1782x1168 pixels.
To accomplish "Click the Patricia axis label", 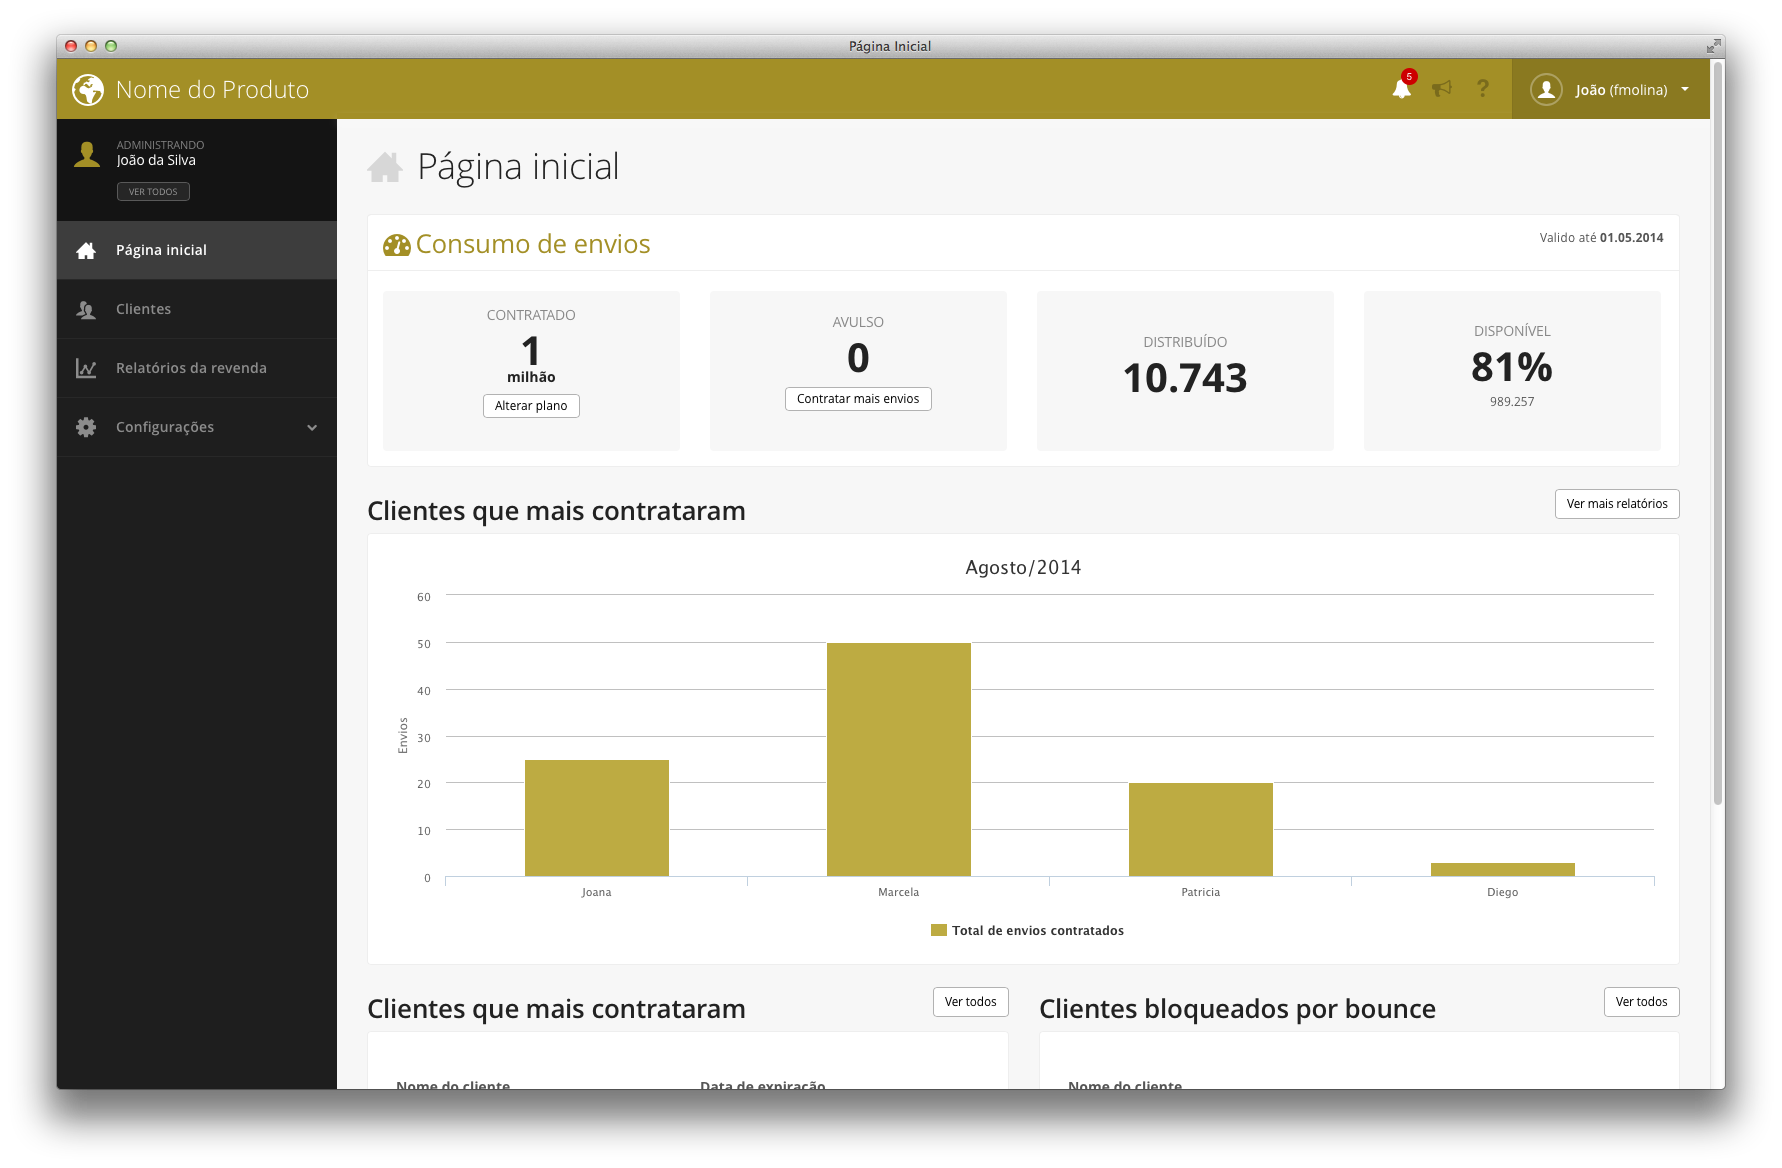I will tap(1201, 893).
